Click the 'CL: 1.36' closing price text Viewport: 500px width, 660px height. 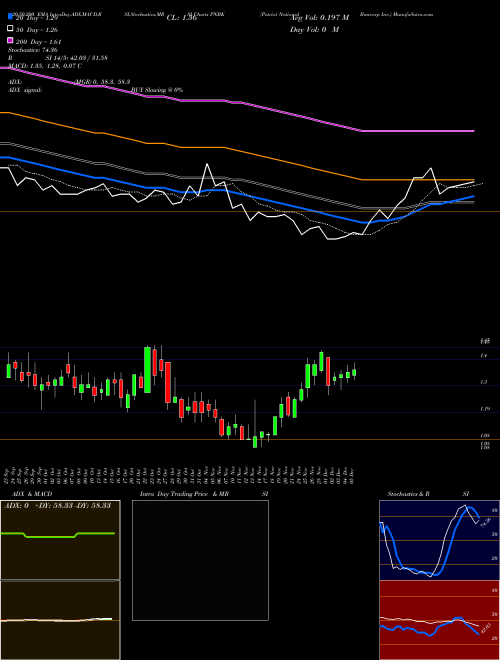pyautogui.click(x=182, y=18)
